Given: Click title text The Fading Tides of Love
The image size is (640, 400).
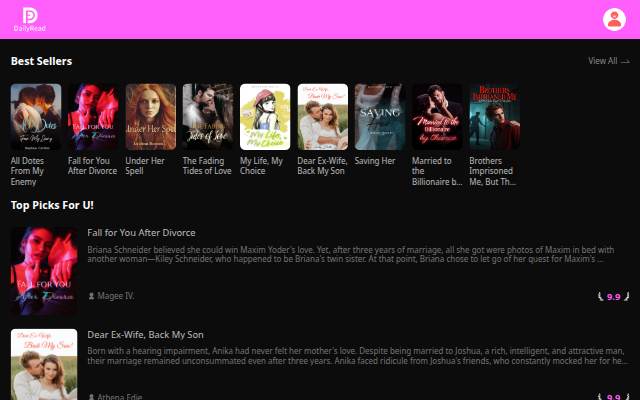Looking at the screenshot, I should 207,166.
